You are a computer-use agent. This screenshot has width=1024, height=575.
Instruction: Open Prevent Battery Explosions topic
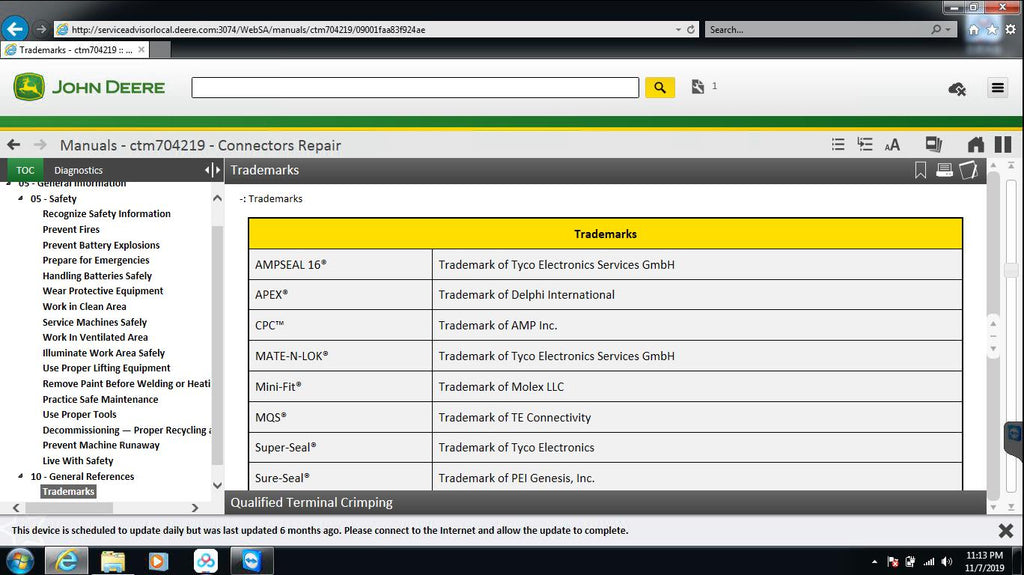pyautogui.click(x=101, y=245)
